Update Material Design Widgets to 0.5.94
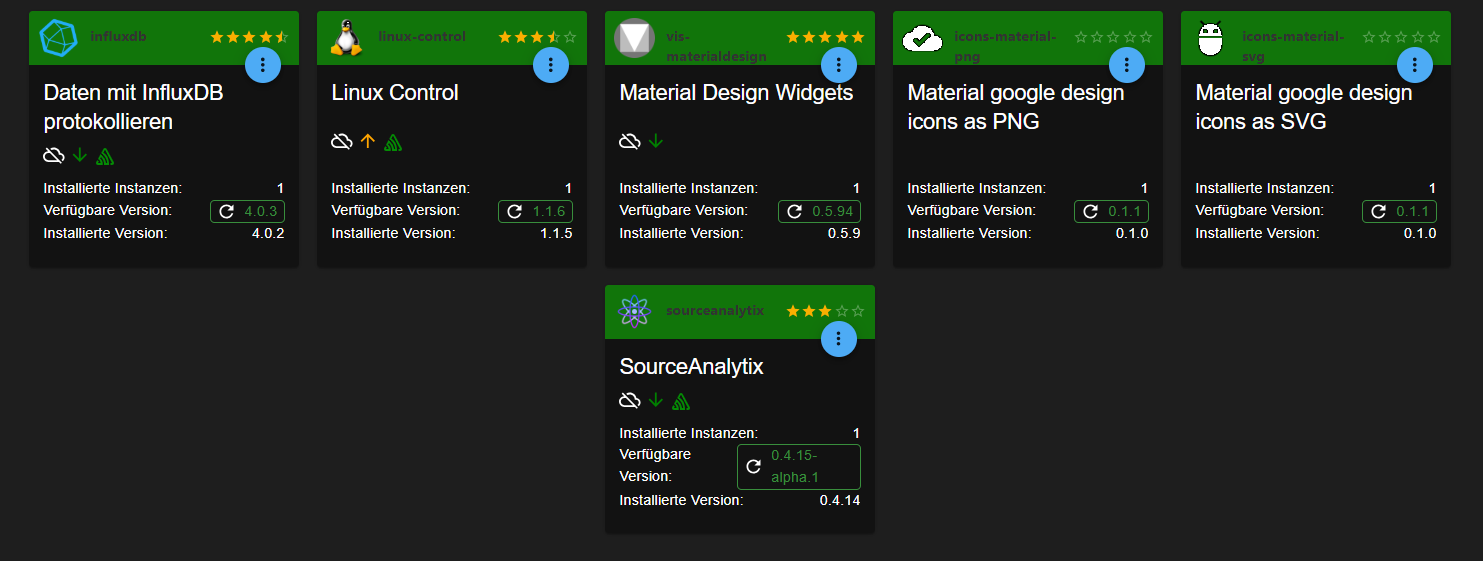Image resolution: width=1483 pixels, height=561 pixels. coord(820,211)
